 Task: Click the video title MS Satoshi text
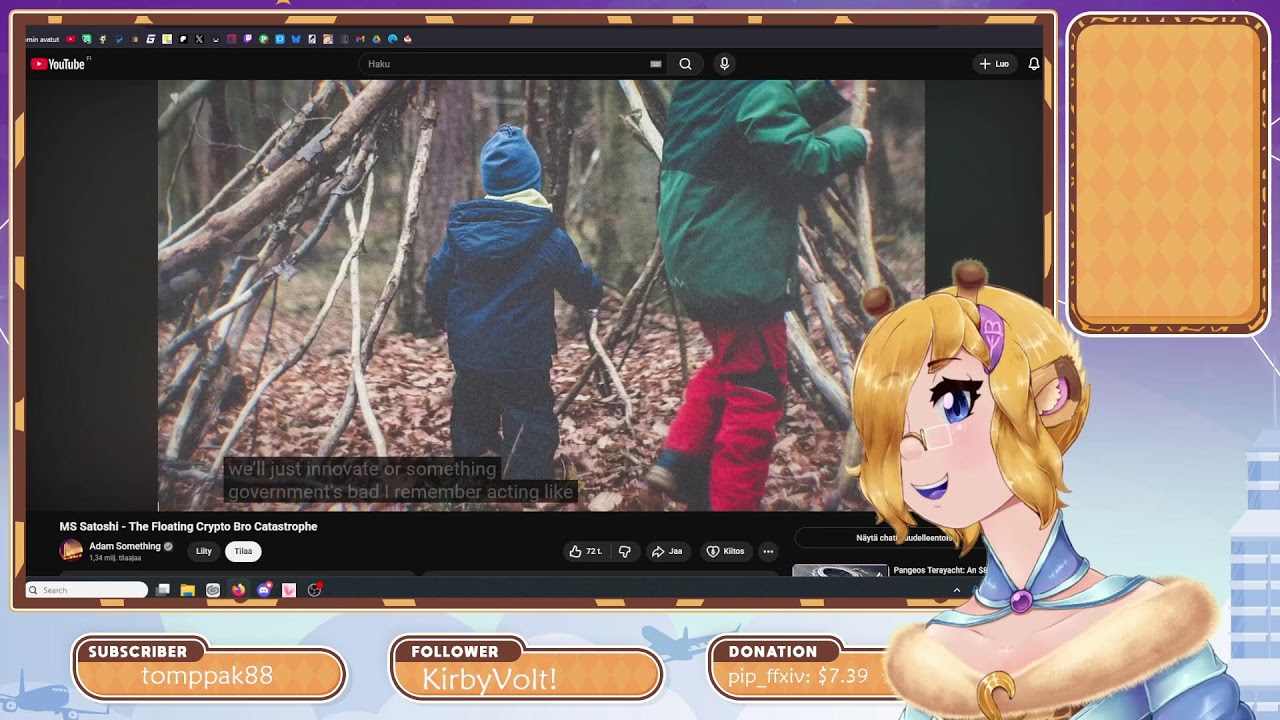(x=188, y=526)
